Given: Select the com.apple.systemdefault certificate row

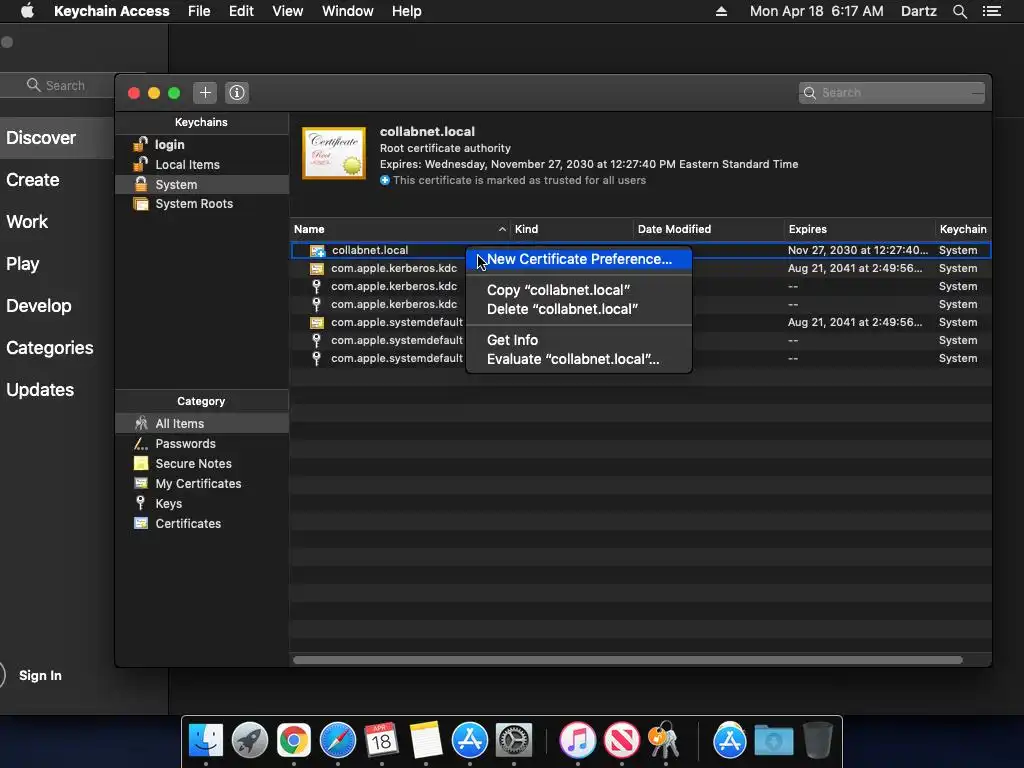Looking at the screenshot, I should 641,323.
